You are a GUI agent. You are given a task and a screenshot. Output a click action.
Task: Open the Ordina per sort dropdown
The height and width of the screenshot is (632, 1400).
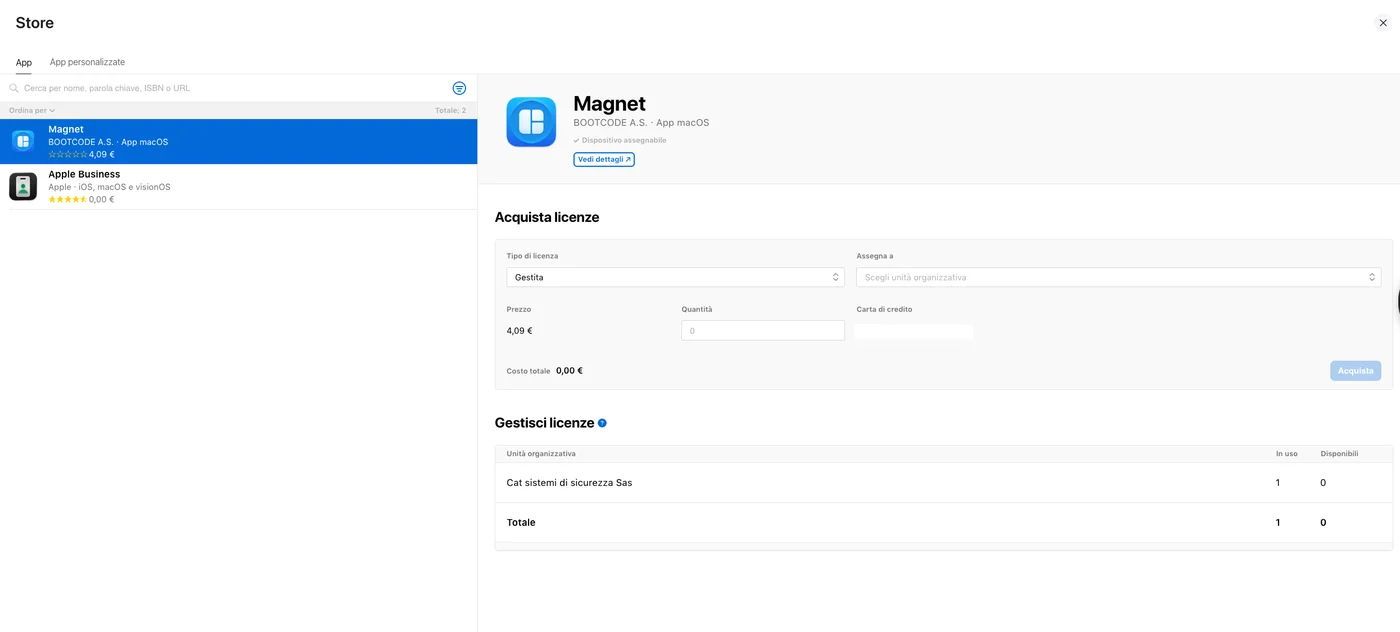32,110
